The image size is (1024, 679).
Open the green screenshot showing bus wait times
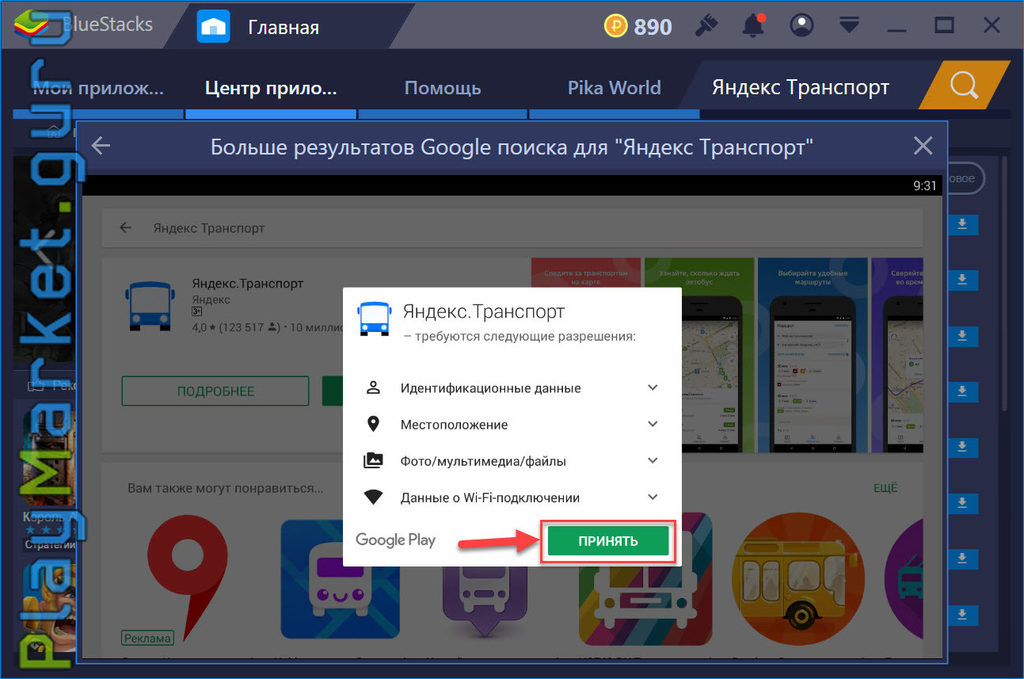pyautogui.click(x=699, y=355)
